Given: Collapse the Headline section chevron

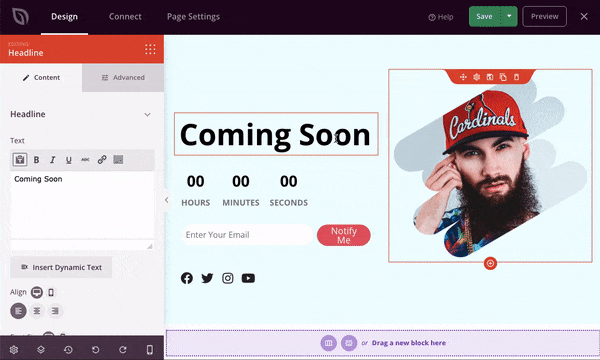Looking at the screenshot, I should [147, 114].
